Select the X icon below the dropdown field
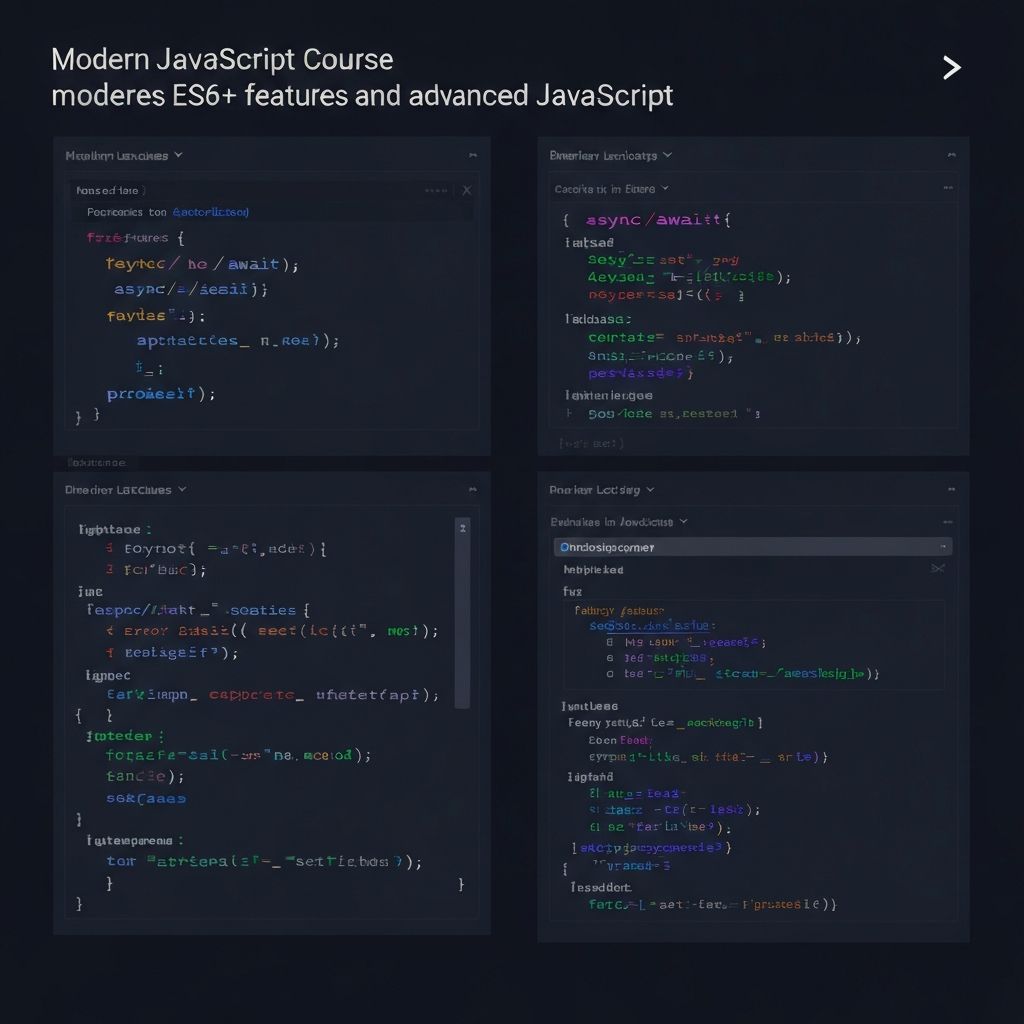This screenshot has width=1024, height=1024. pos(938,567)
